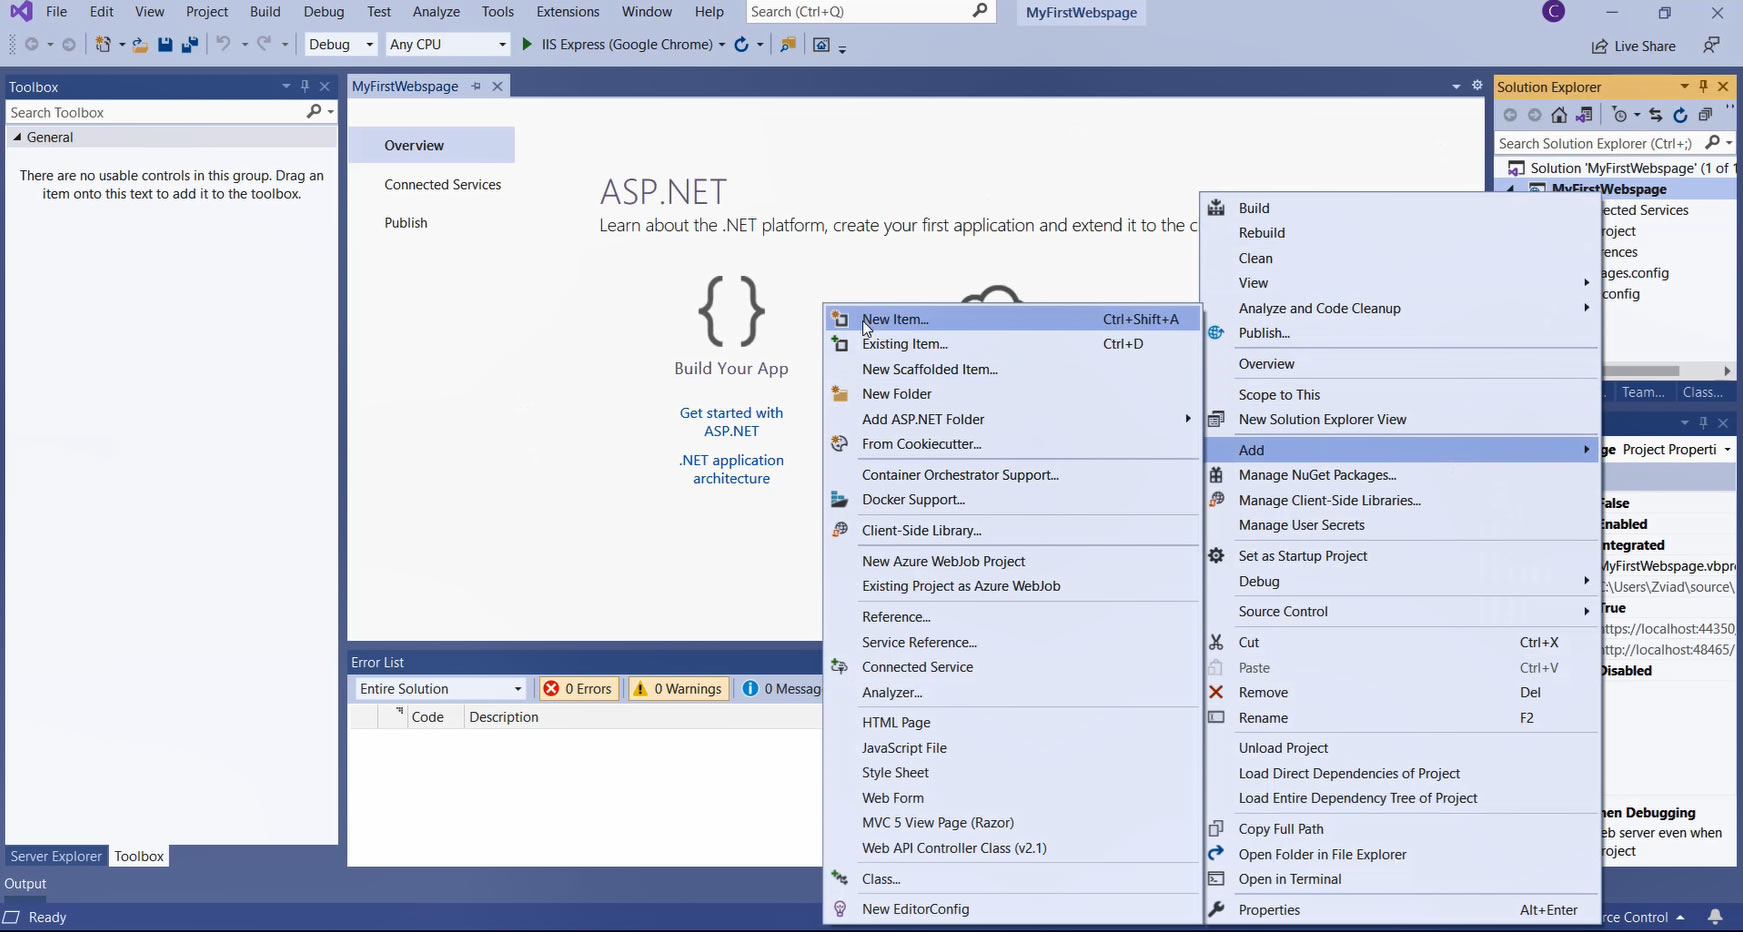This screenshot has height=932, width=1743.
Task: Click the Save All toolbar icon
Action: (x=188, y=45)
